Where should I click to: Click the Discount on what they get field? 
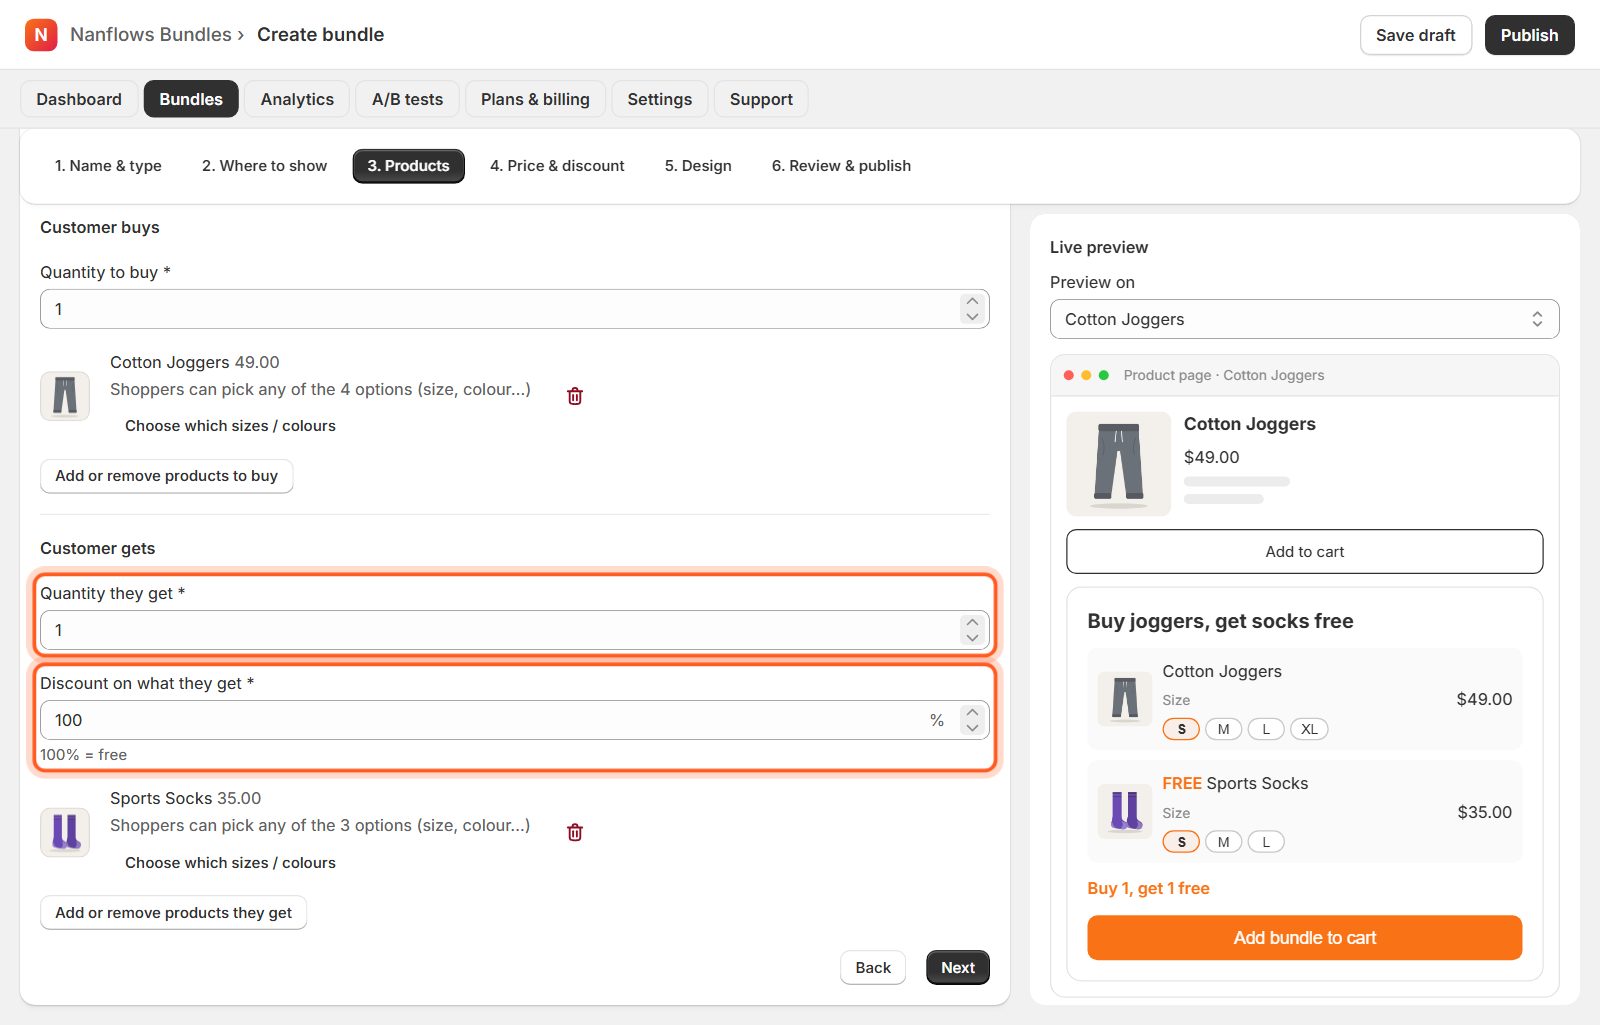click(514, 720)
